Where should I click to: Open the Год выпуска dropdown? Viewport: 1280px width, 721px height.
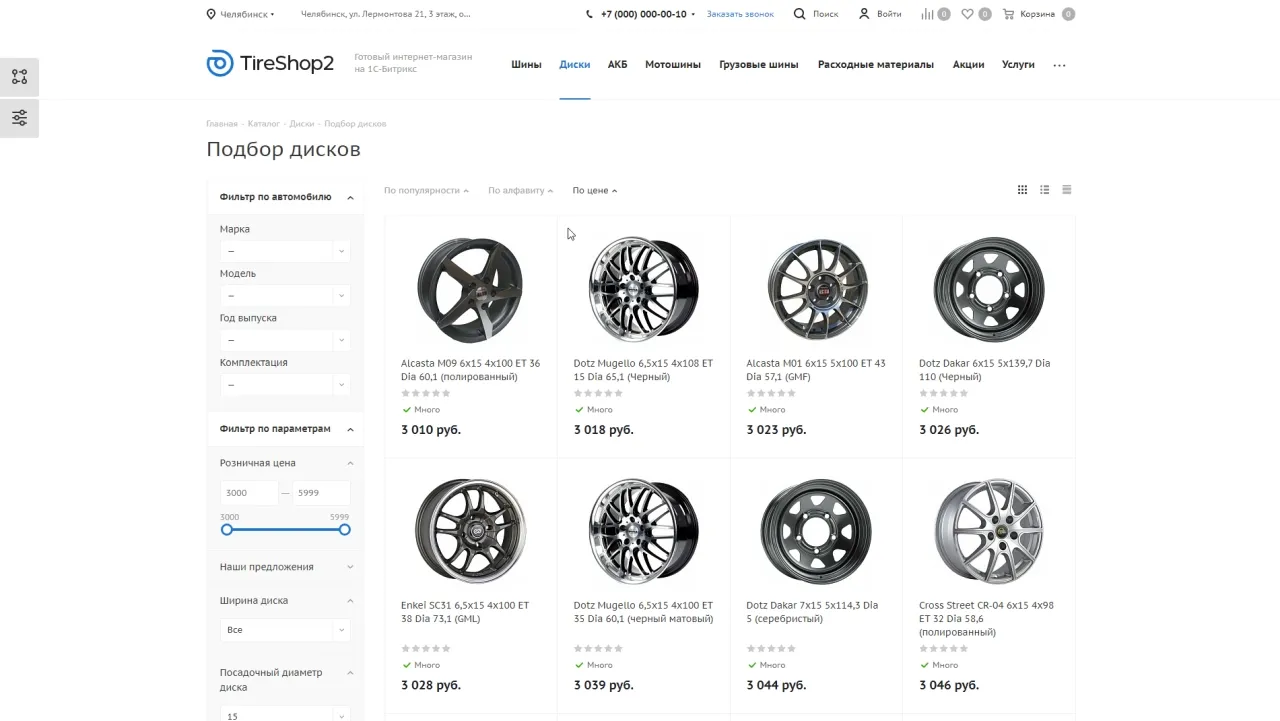285,340
